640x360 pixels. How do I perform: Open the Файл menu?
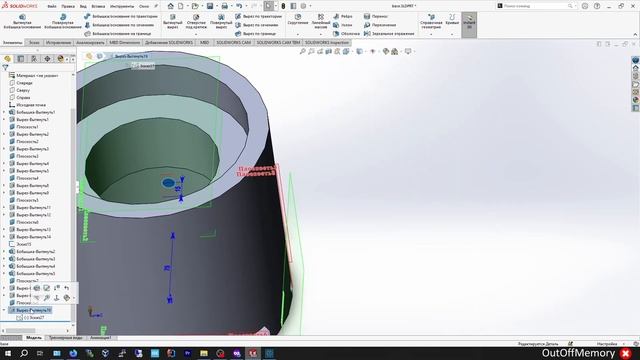52,6
